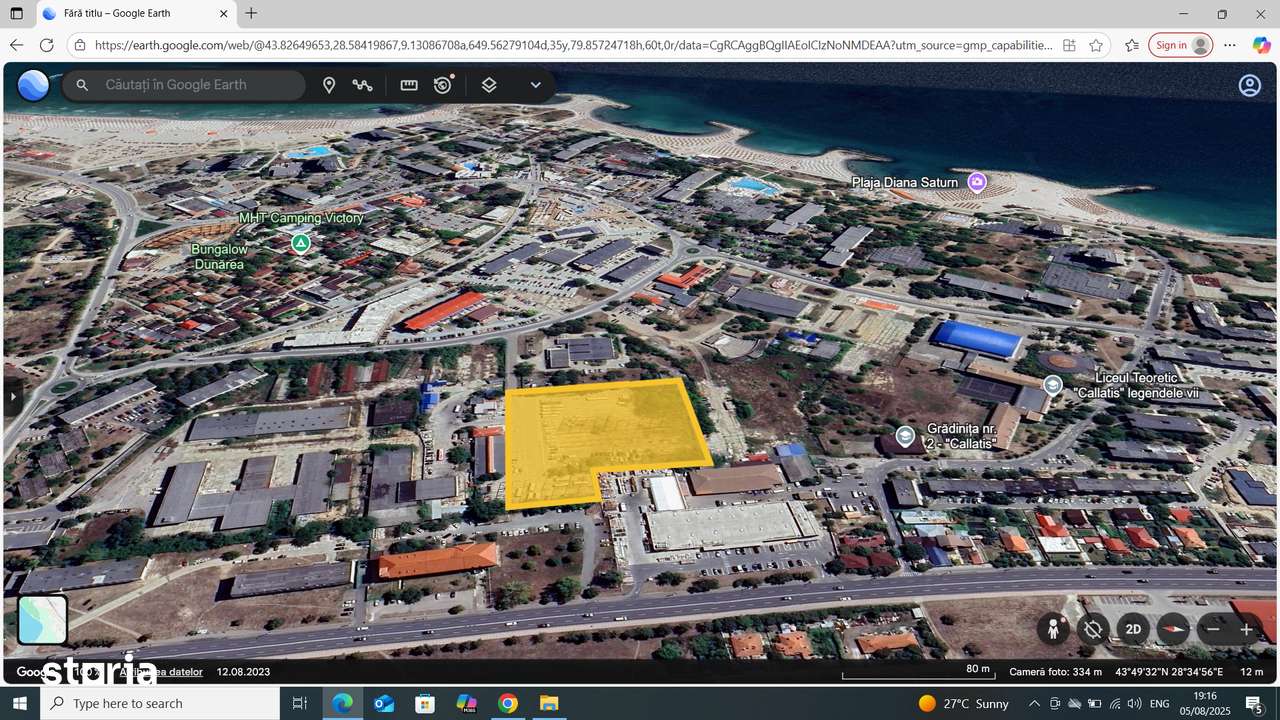
Task: Select the add placemark pin tool
Action: pos(328,86)
